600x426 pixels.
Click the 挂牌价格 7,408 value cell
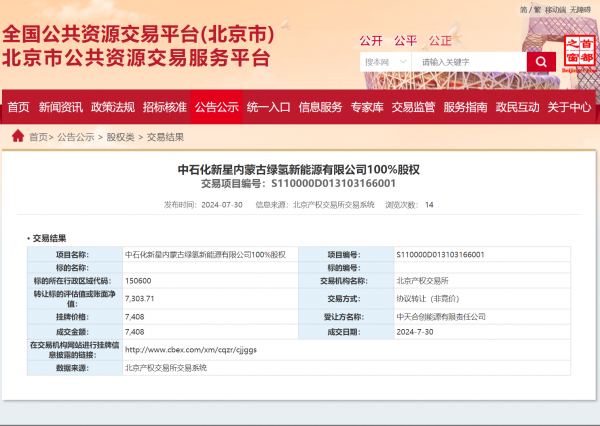(210, 317)
